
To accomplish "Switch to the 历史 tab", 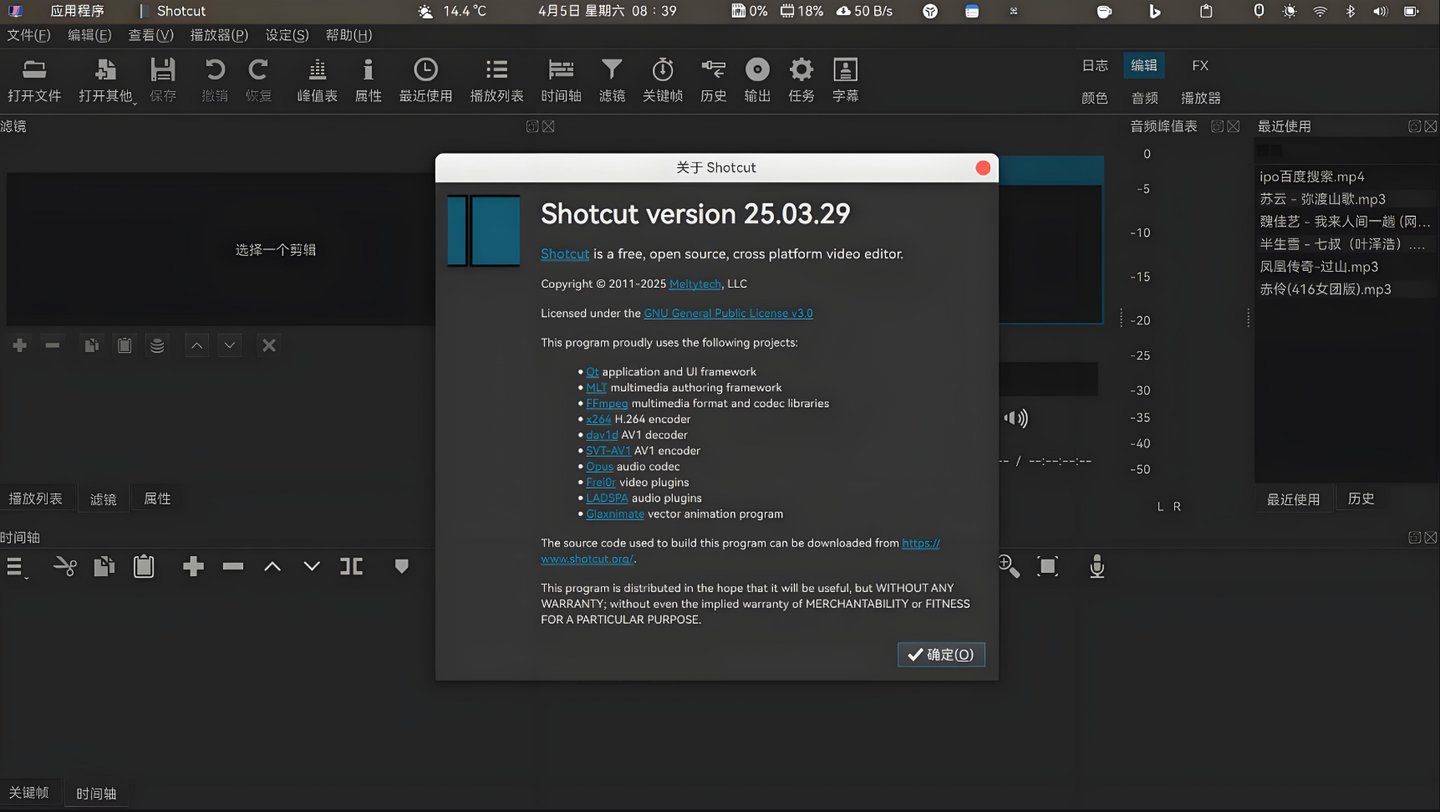I will click(x=1360, y=498).
